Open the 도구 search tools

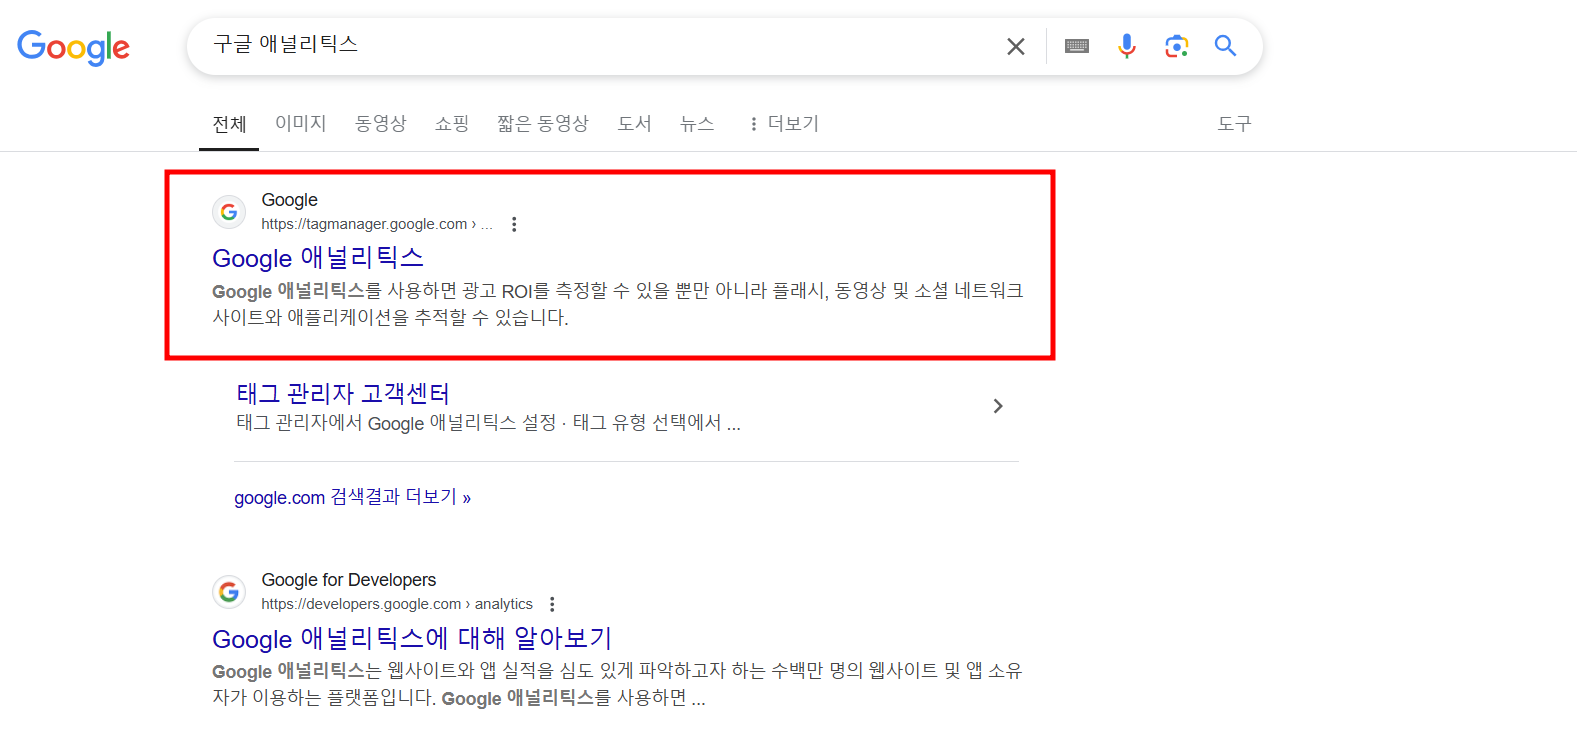click(1234, 123)
